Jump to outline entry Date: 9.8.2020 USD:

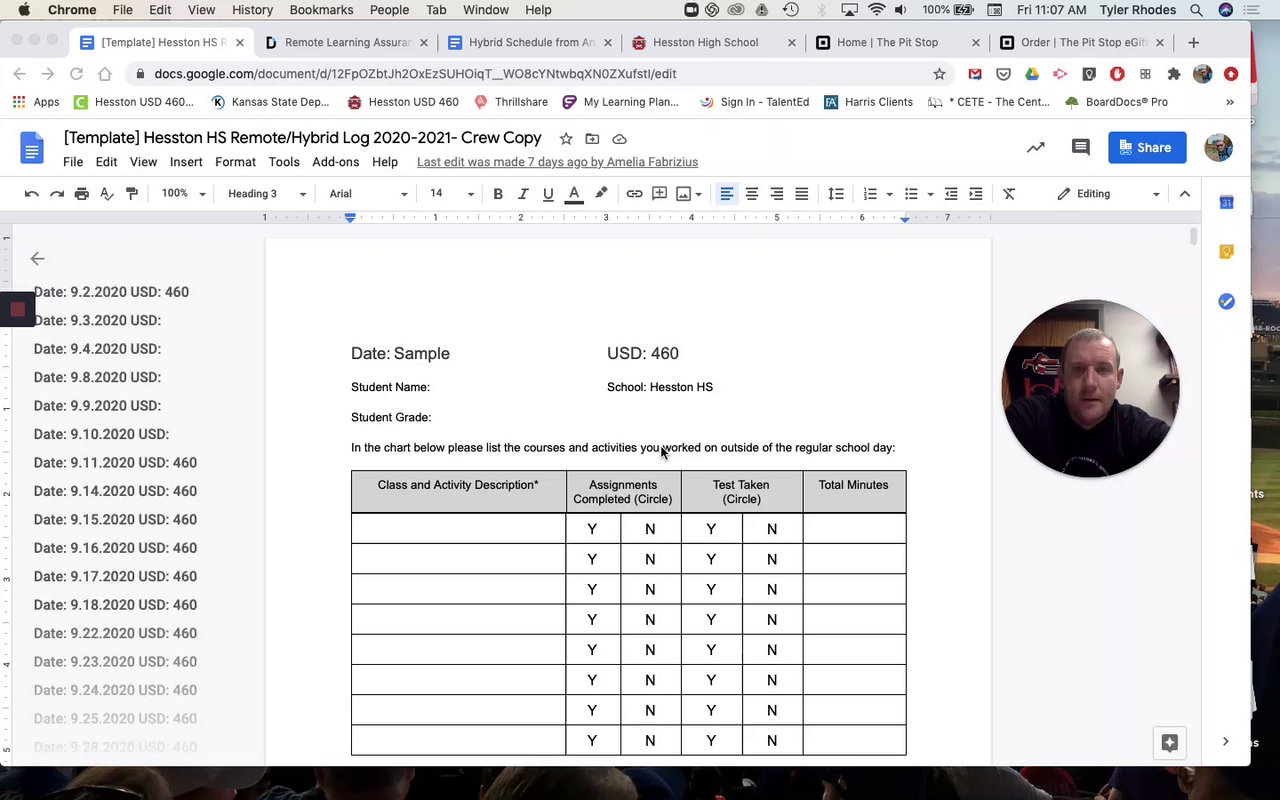point(97,377)
